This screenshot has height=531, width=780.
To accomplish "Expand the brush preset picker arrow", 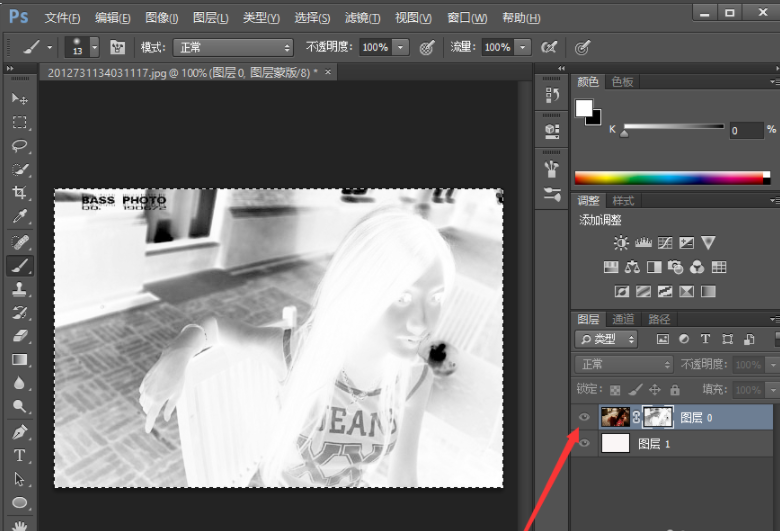I will tap(94, 47).
